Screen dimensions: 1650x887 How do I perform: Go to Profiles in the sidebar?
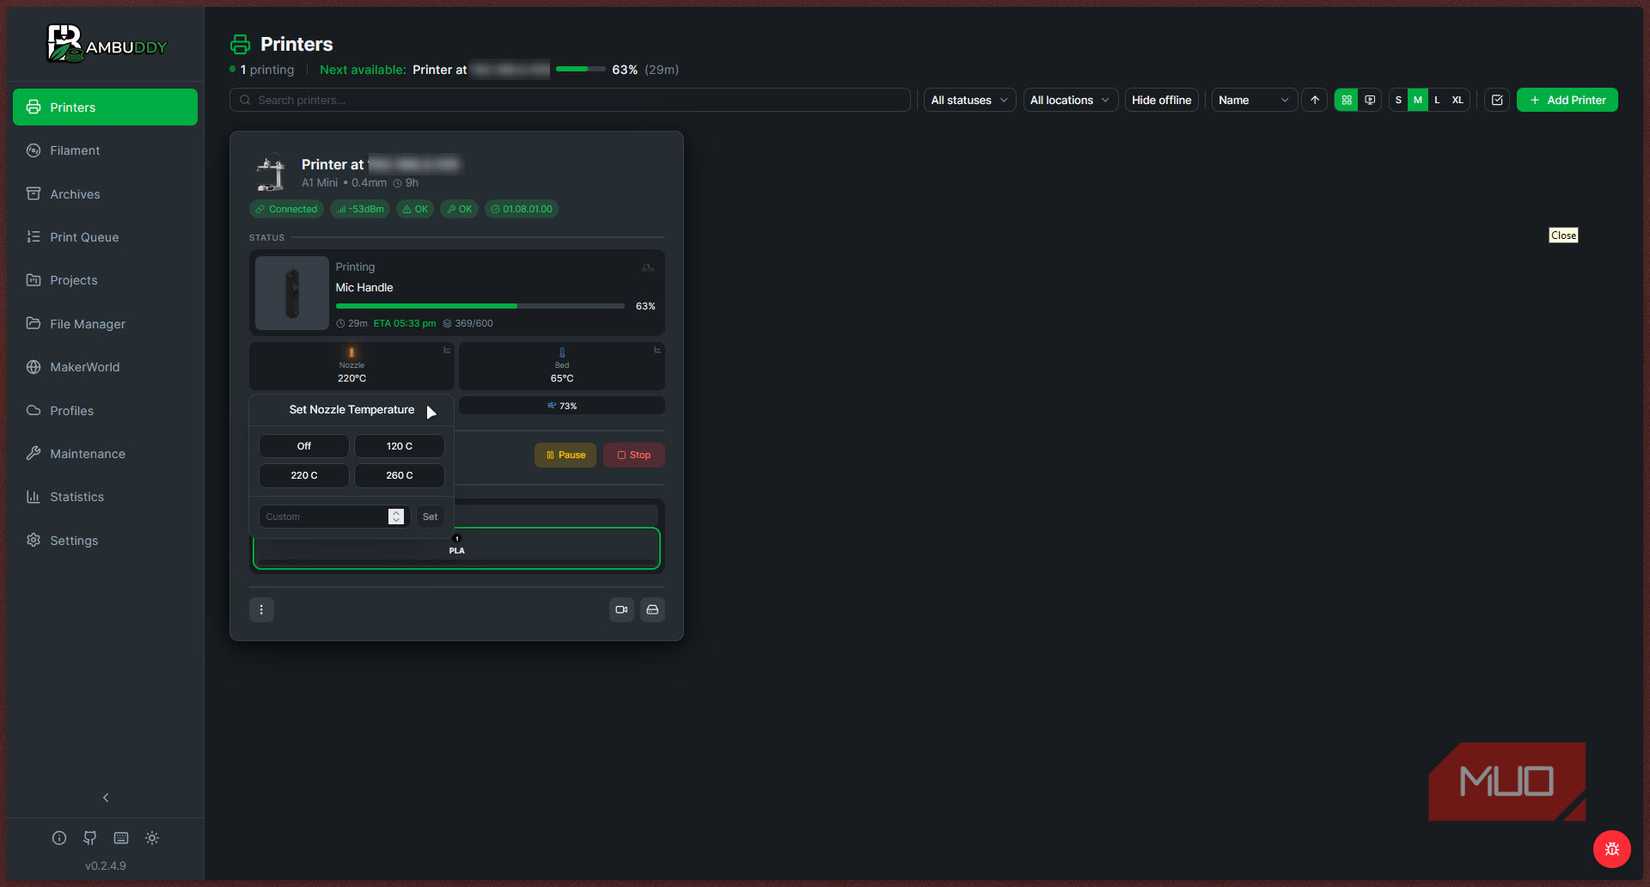tap(105, 411)
